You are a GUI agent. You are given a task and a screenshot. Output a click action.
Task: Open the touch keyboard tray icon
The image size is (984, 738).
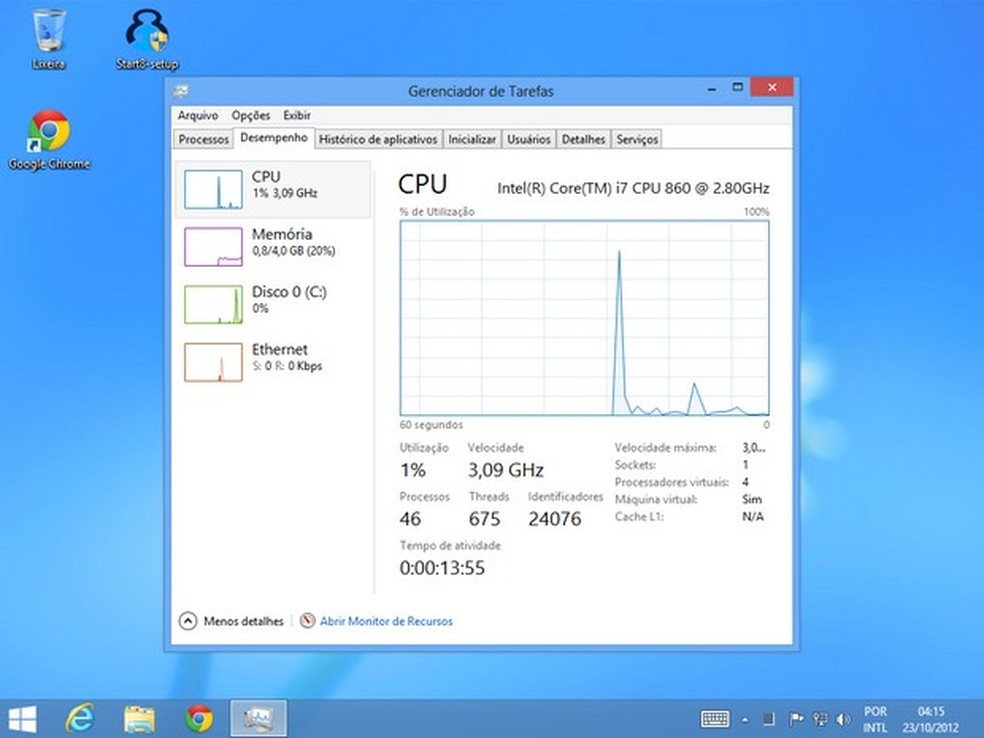click(x=715, y=719)
